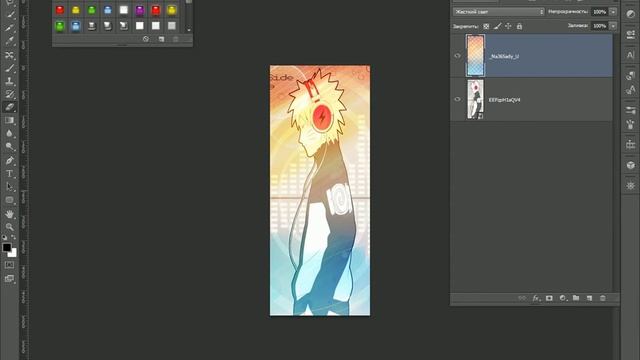Image resolution: width=640 pixels, height=360 pixels.
Task: Select the Rounded Rectangle shape tool
Action: click(9, 200)
